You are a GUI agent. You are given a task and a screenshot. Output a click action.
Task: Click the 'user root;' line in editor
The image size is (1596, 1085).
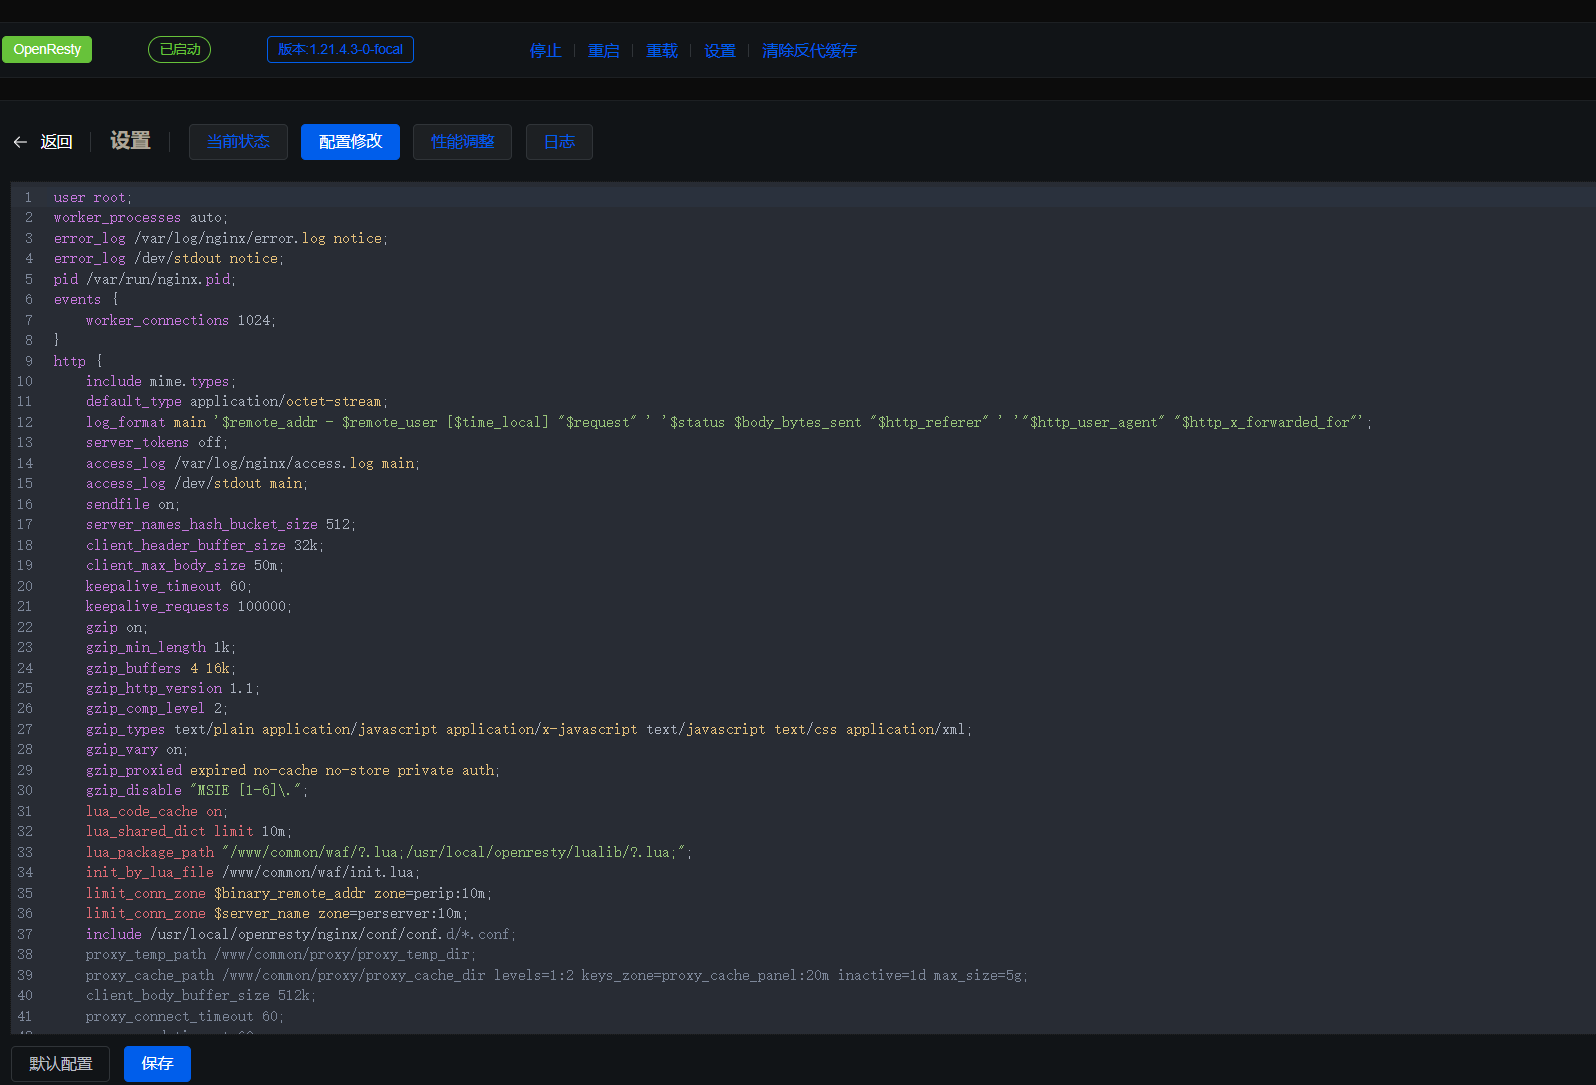pyautogui.click(x=93, y=197)
